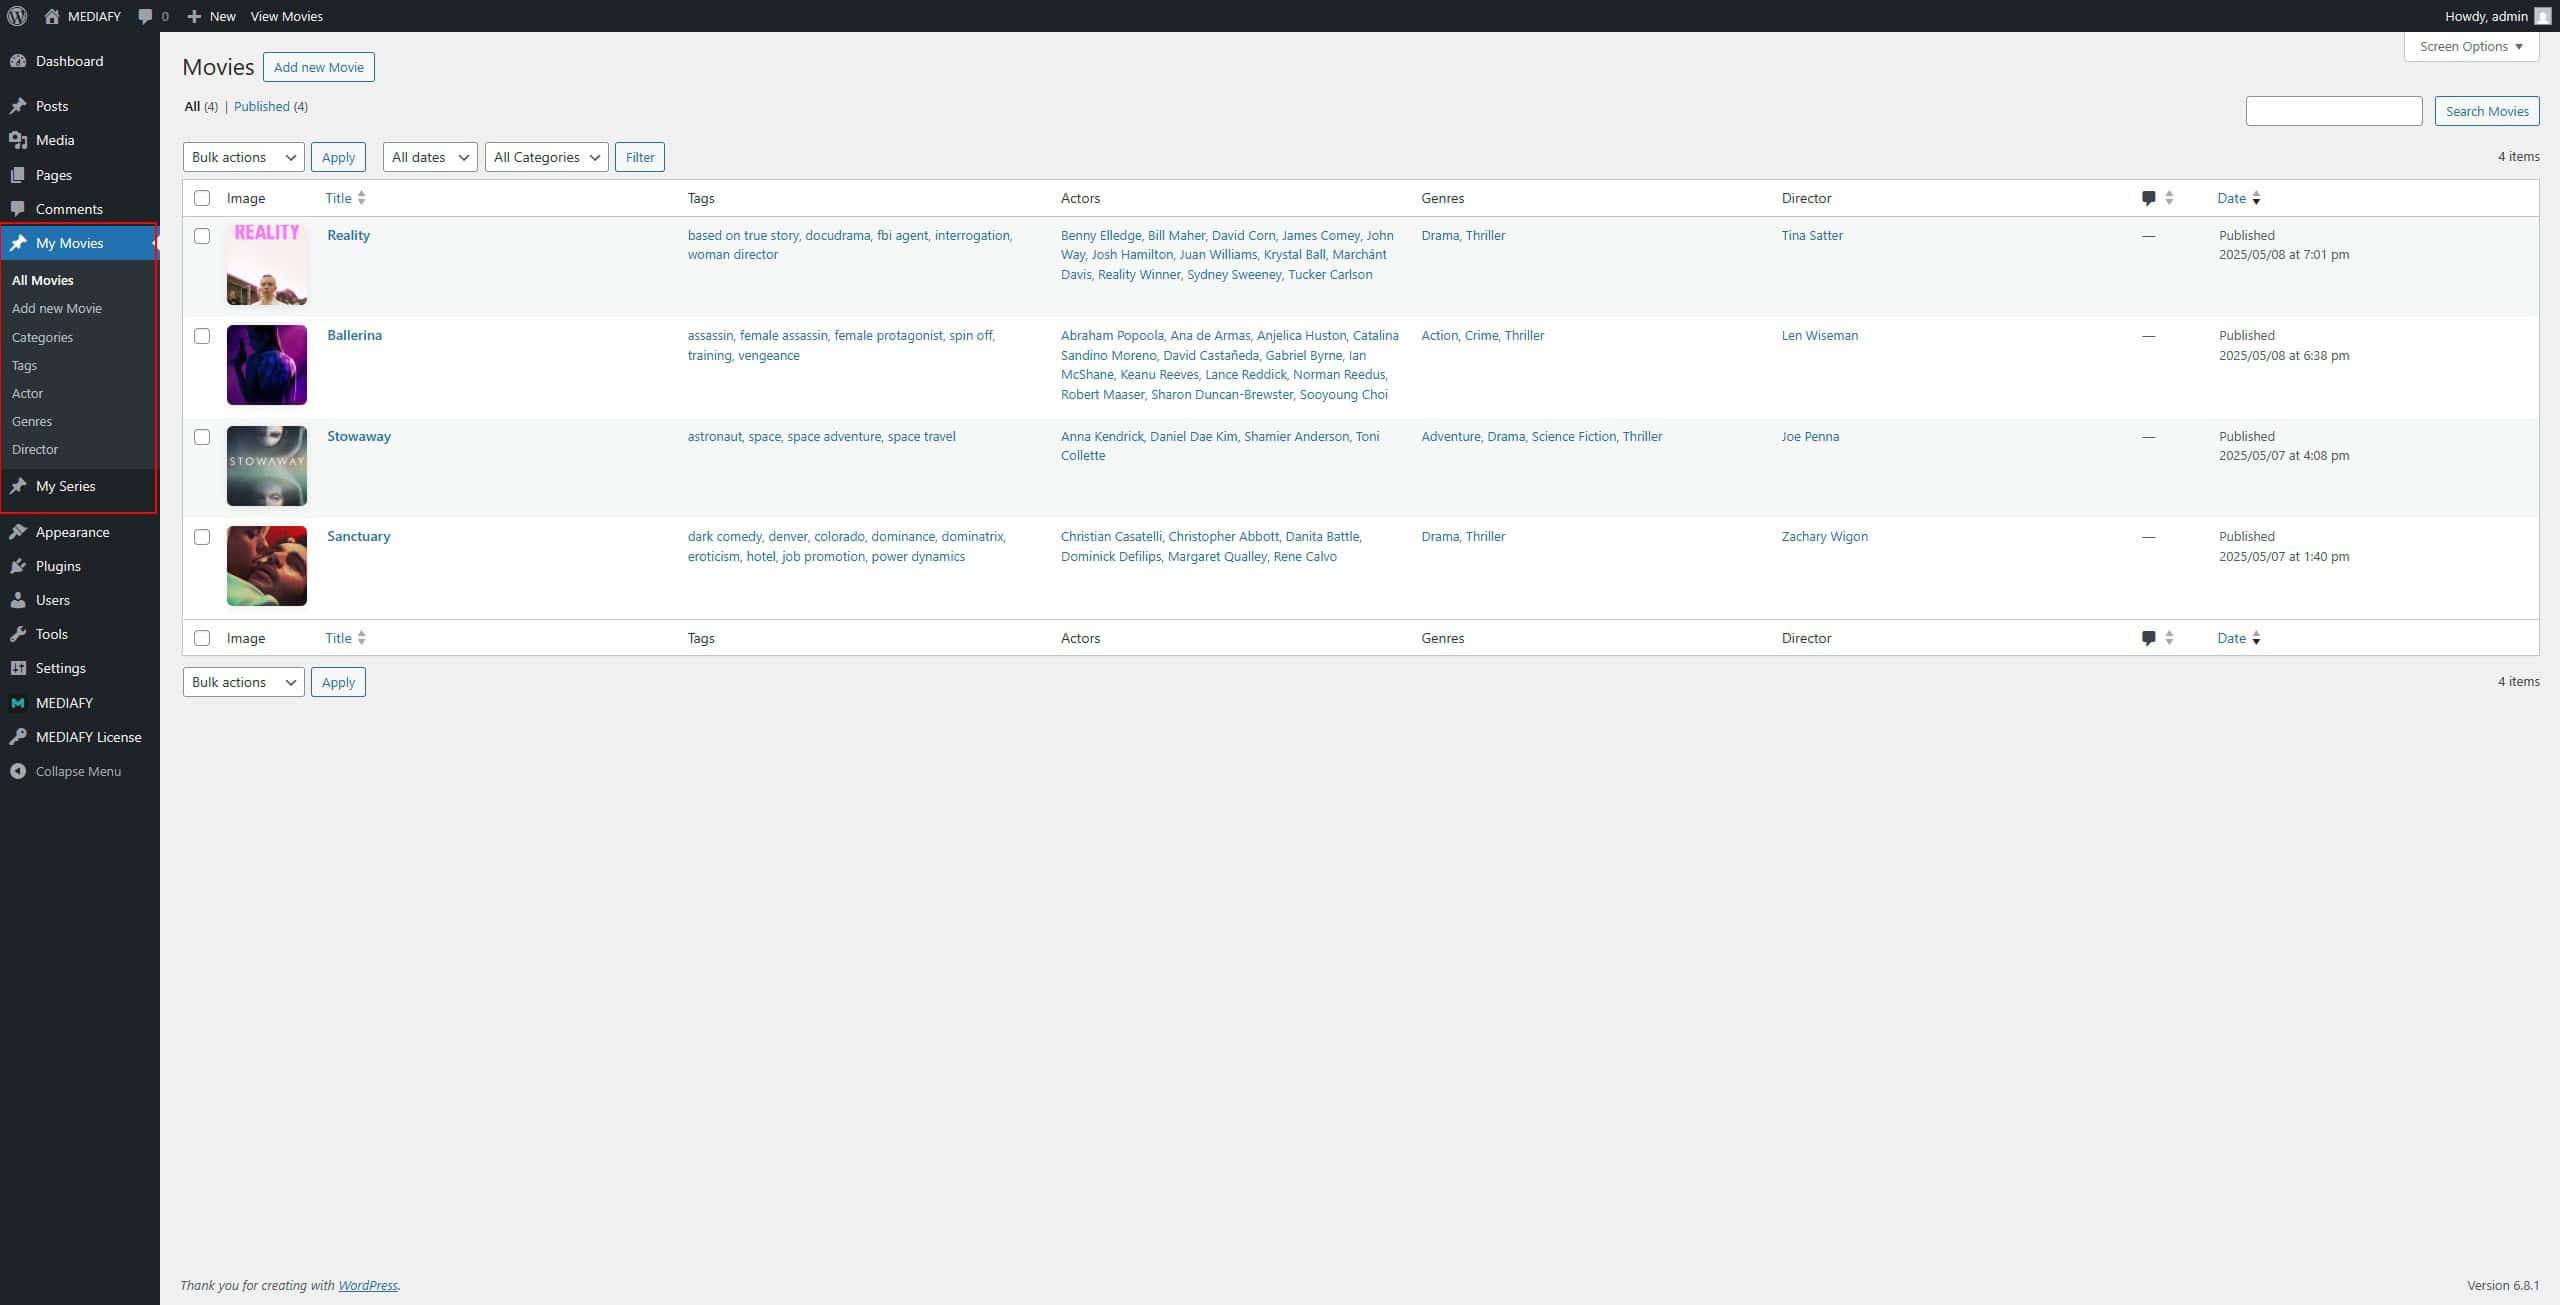The height and width of the screenshot is (1305, 2560).
Task: Click the MEDIAFY License key icon
Action: (x=18, y=737)
